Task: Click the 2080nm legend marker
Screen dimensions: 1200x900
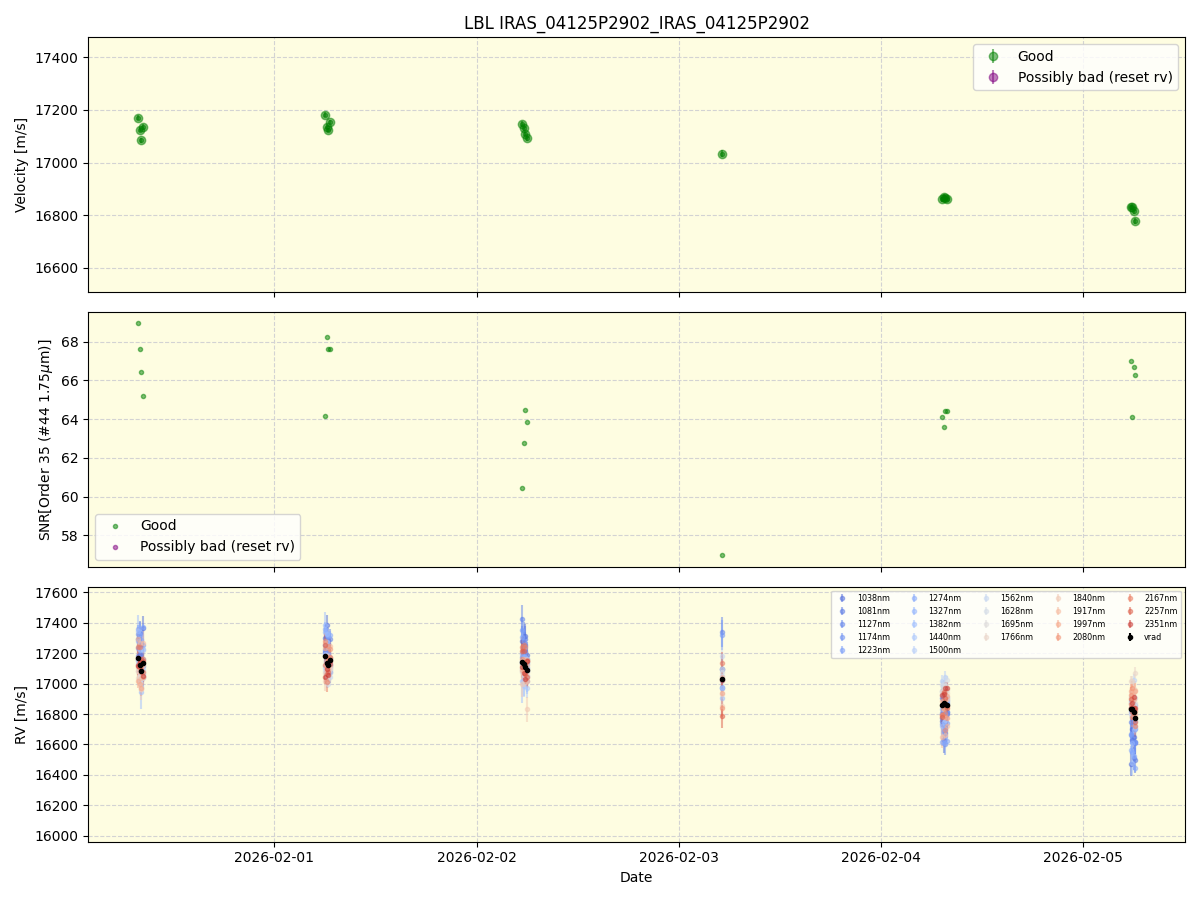Action: point(1058,637)
